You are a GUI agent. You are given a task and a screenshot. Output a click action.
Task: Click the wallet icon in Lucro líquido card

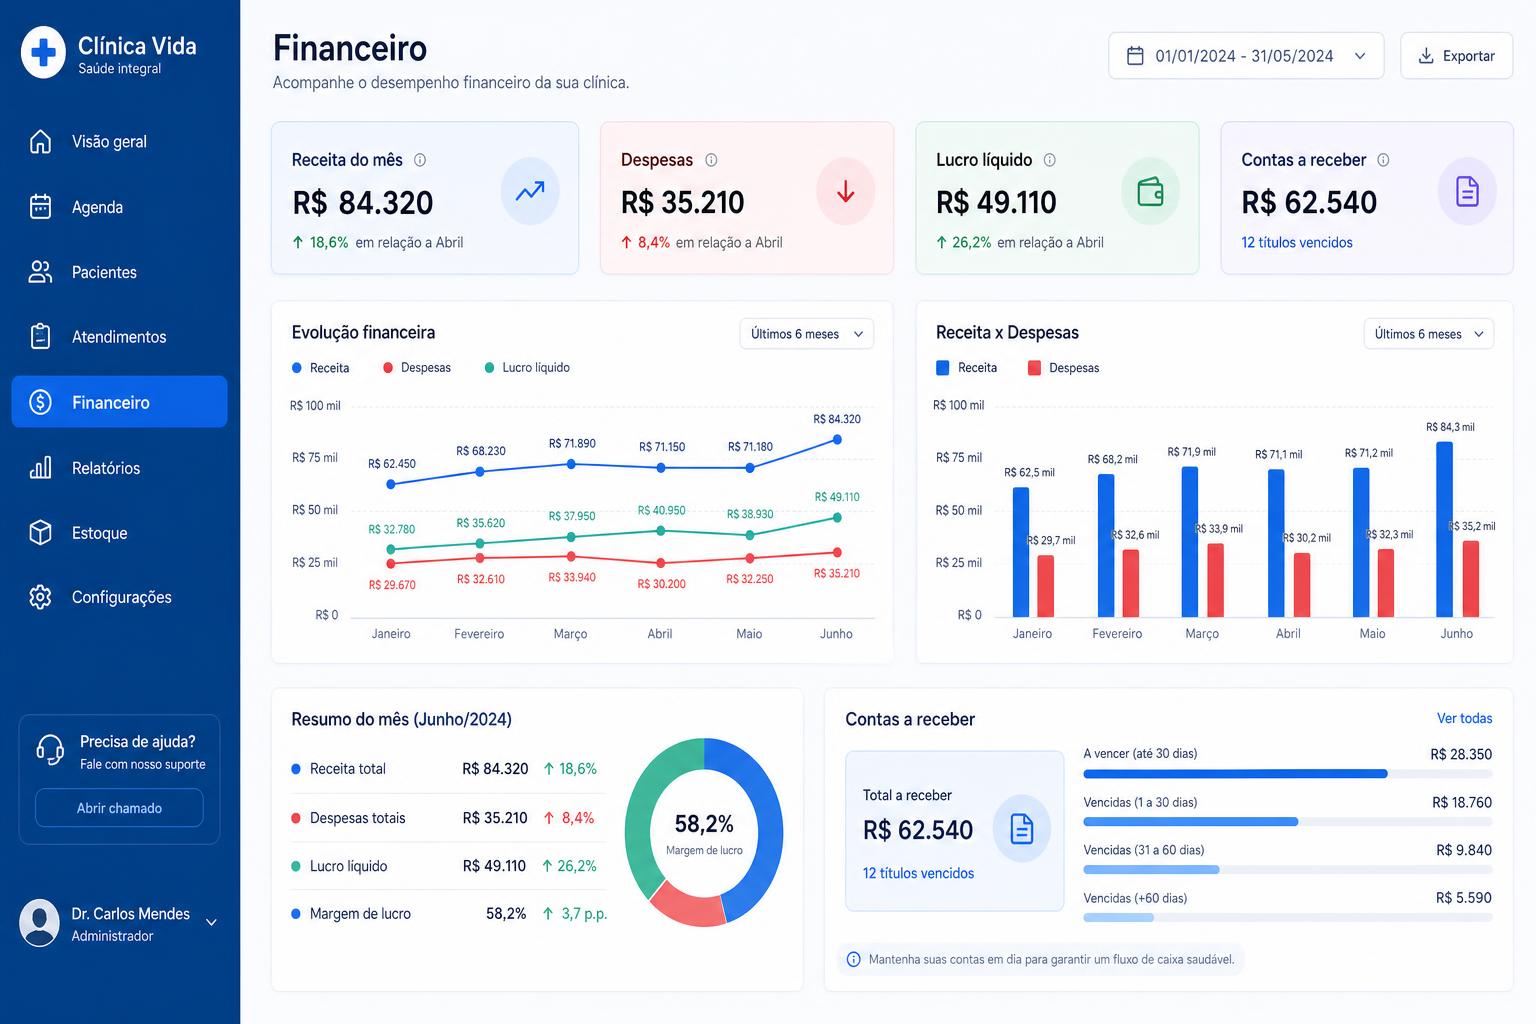click(x=1151, y=191)
